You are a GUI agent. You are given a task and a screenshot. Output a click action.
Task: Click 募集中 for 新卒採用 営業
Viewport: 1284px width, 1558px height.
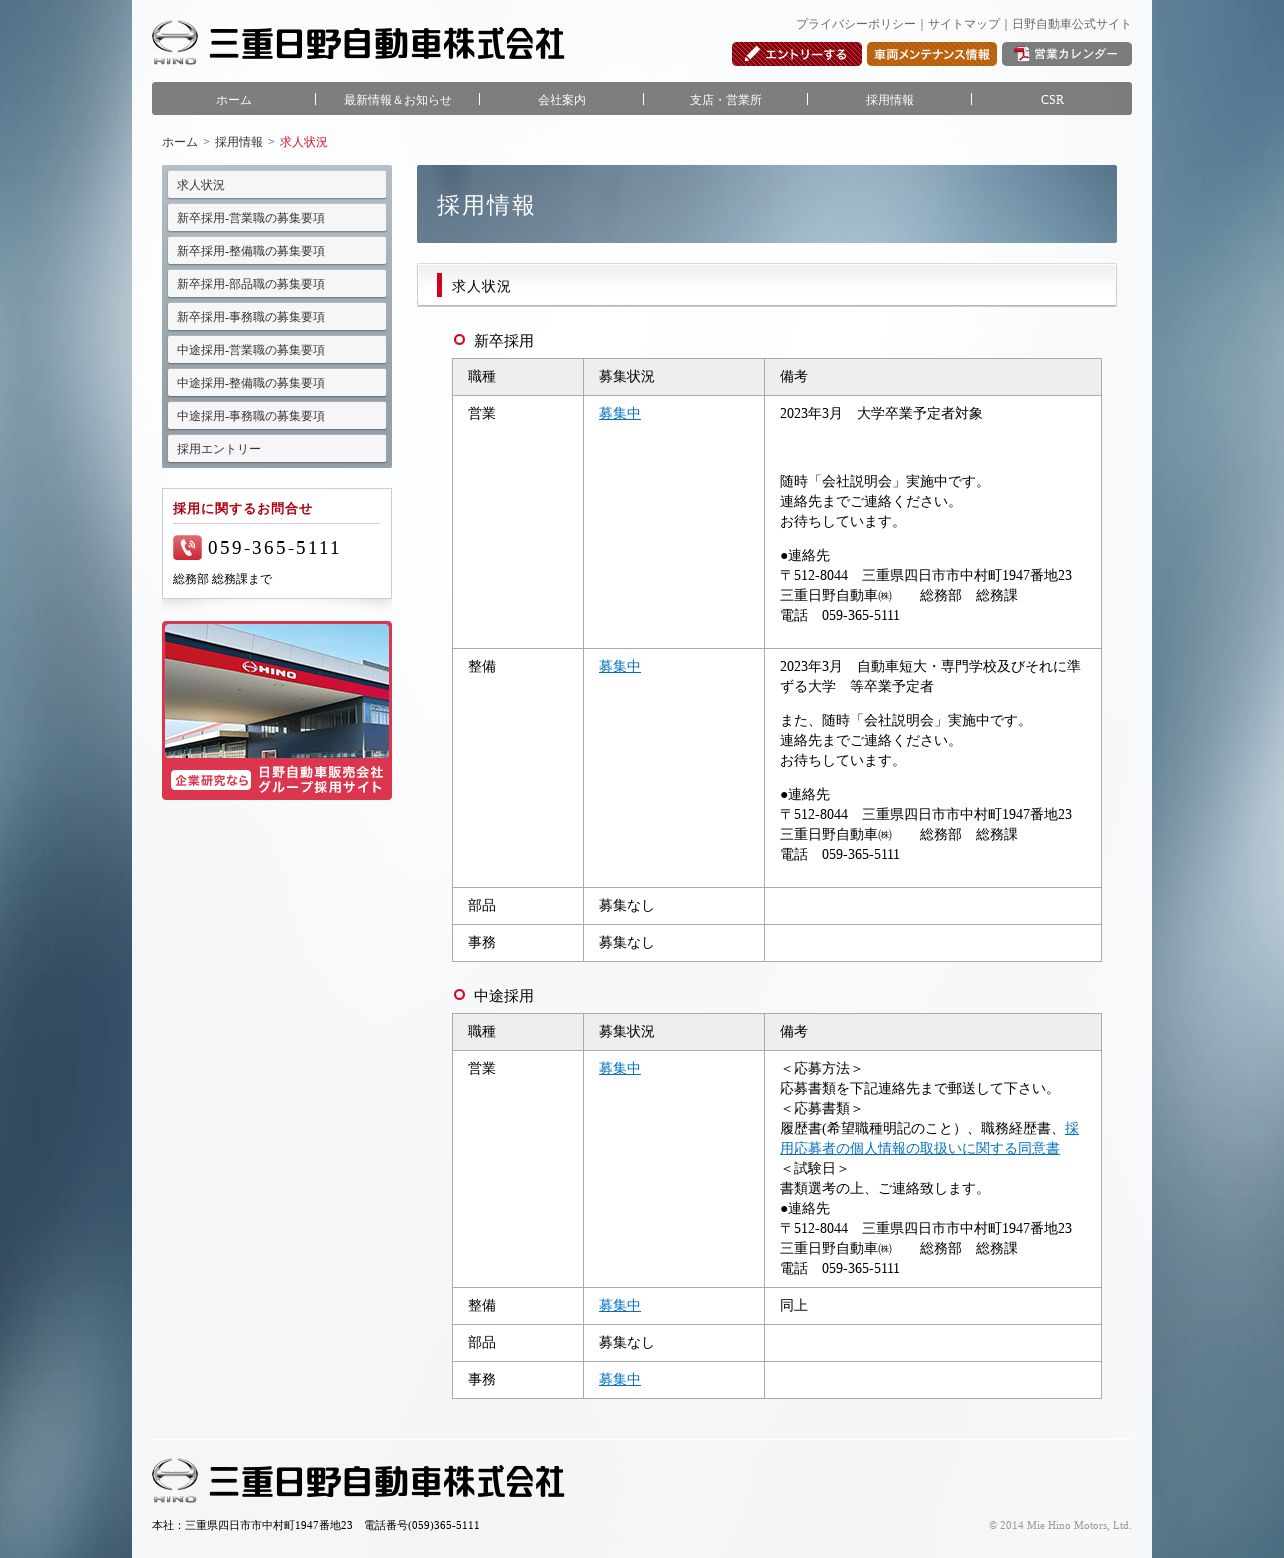[620, 413]
